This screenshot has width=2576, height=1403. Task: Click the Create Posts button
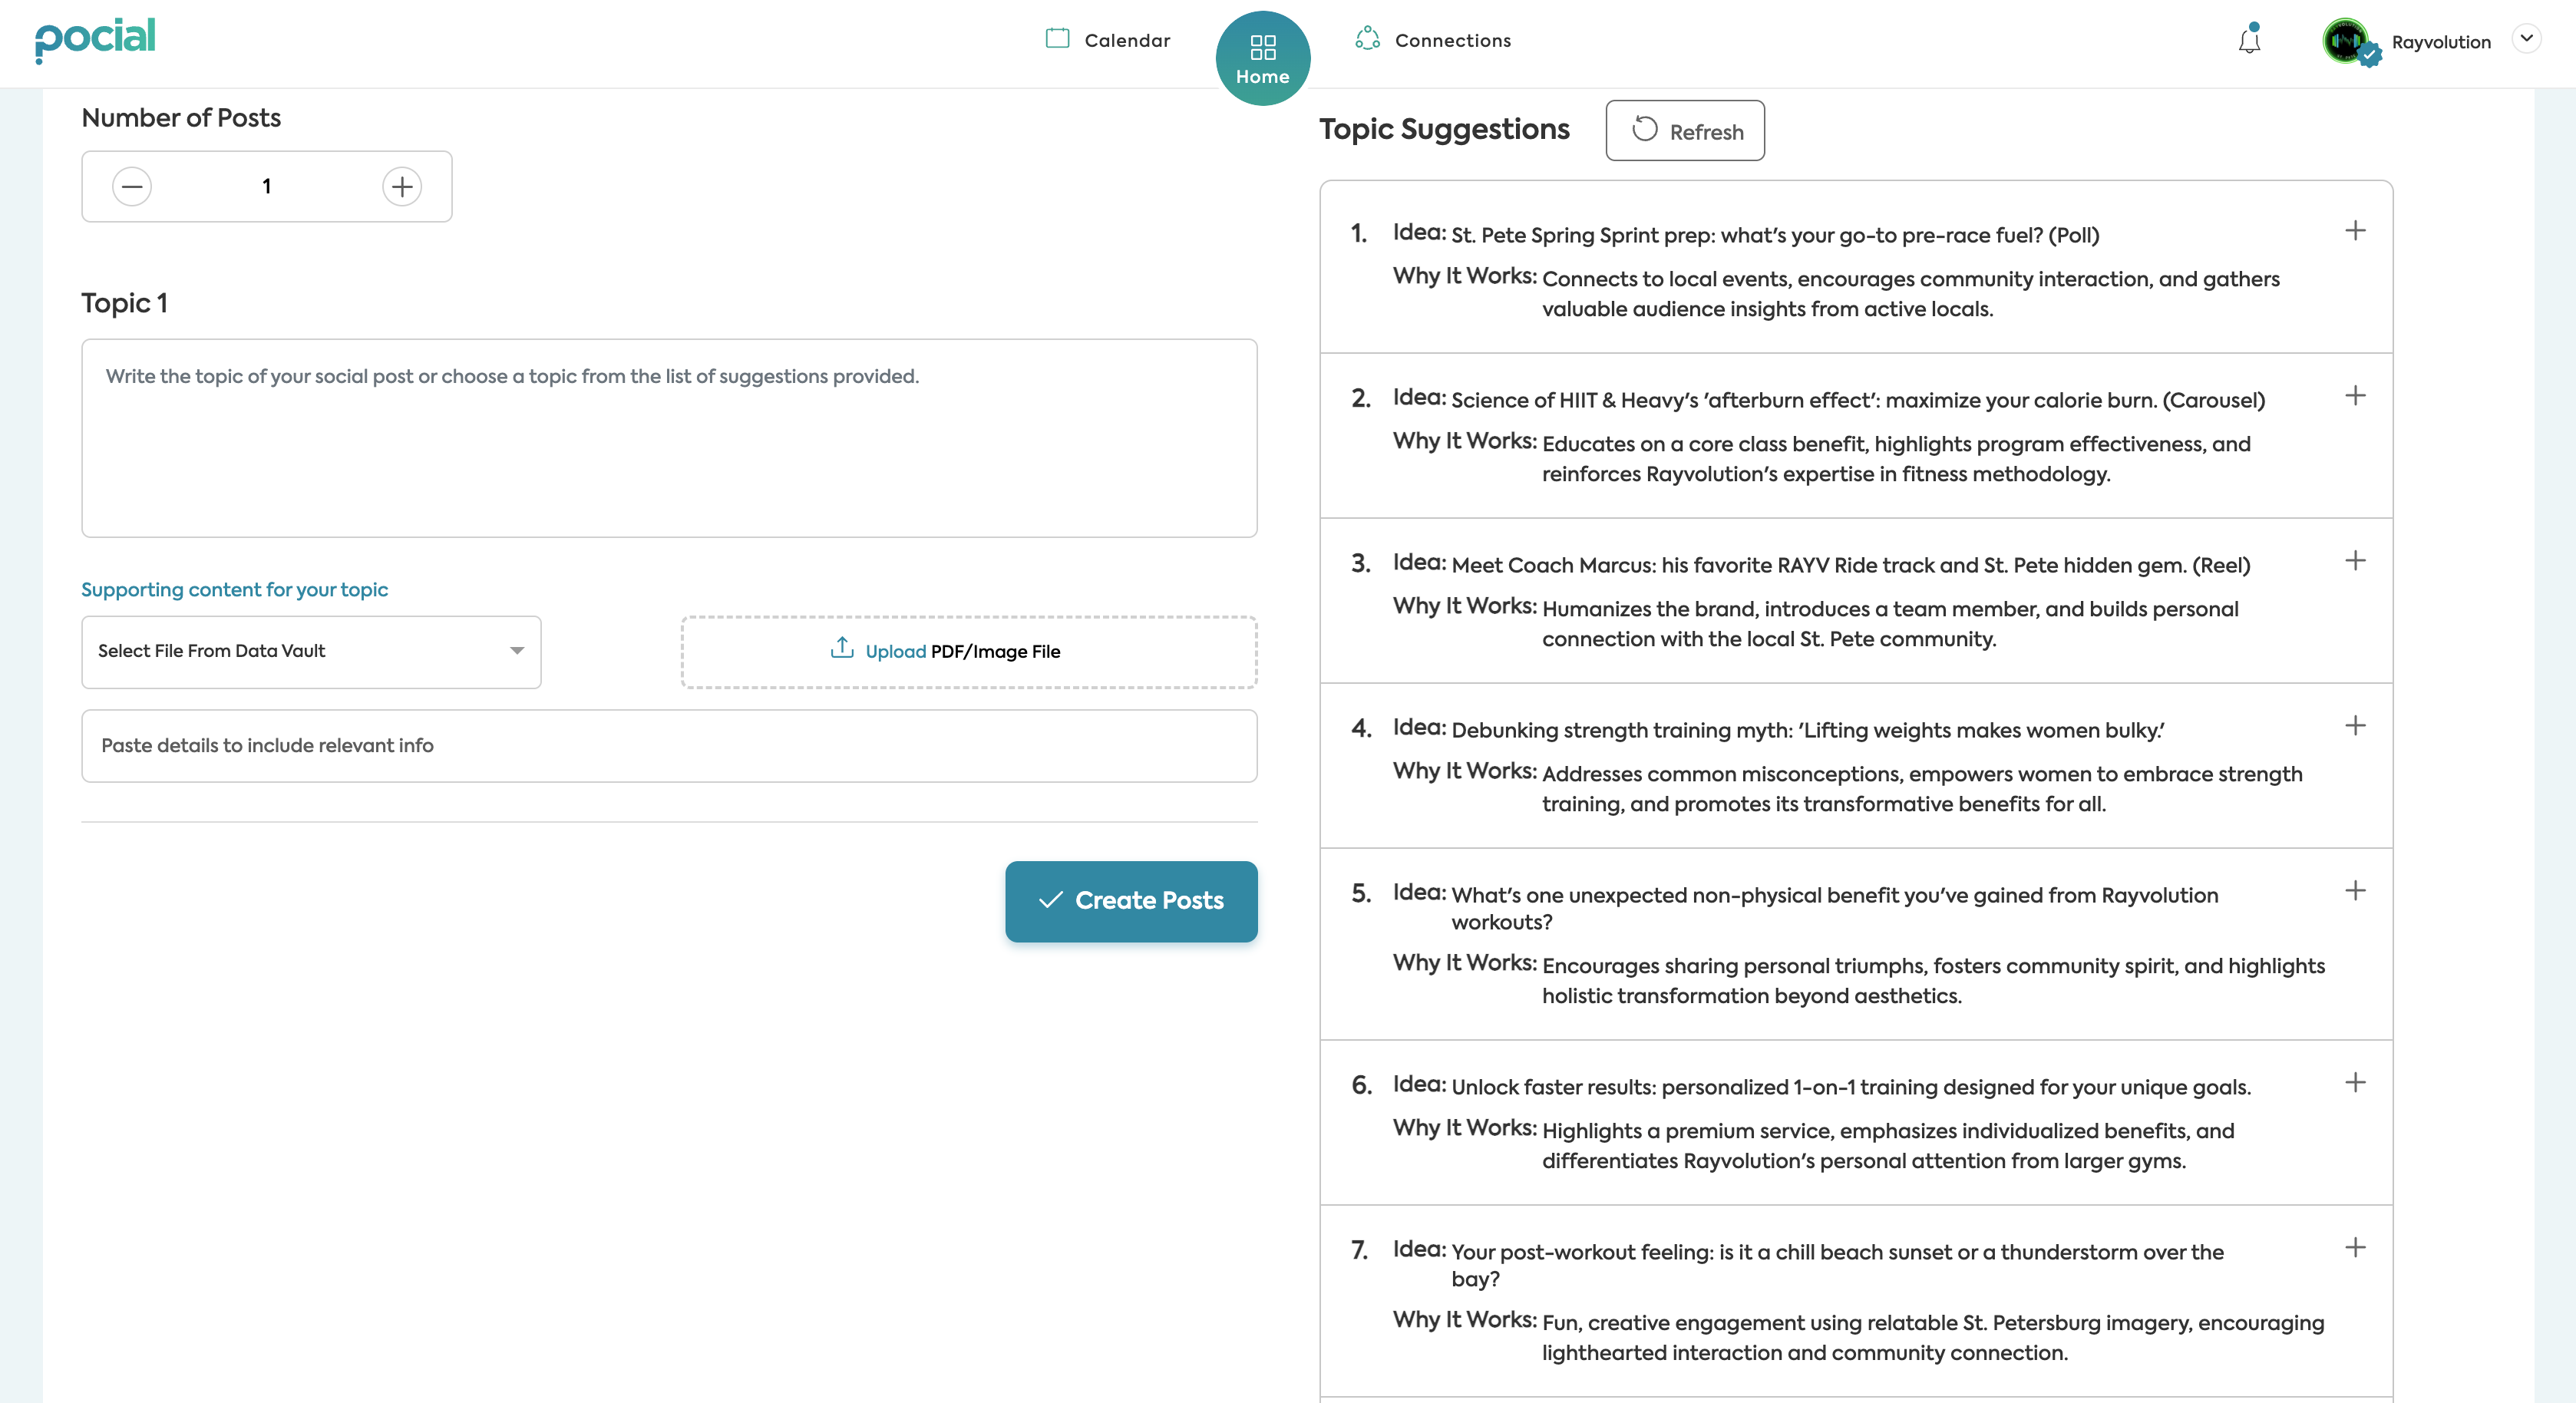click(1131, 901)
